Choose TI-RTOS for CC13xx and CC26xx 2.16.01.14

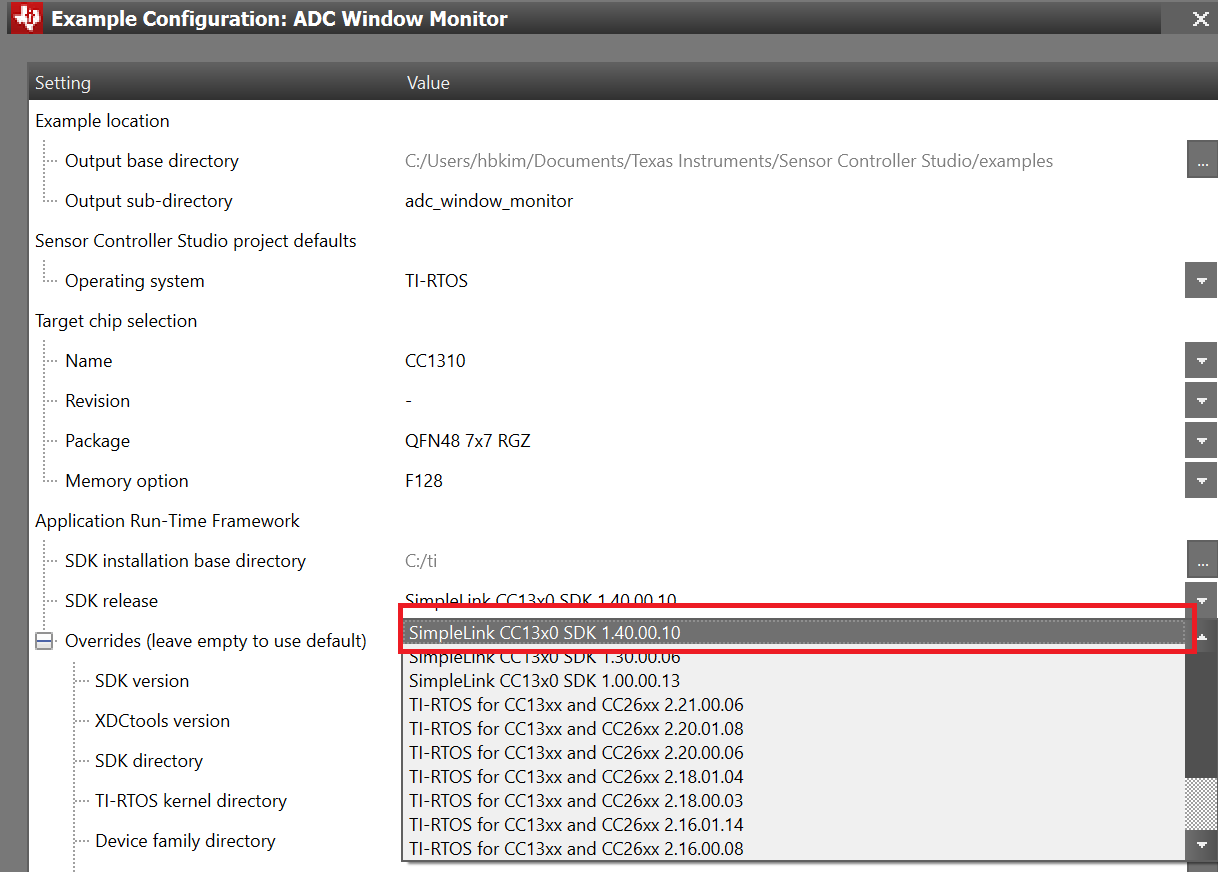[795, 825]
